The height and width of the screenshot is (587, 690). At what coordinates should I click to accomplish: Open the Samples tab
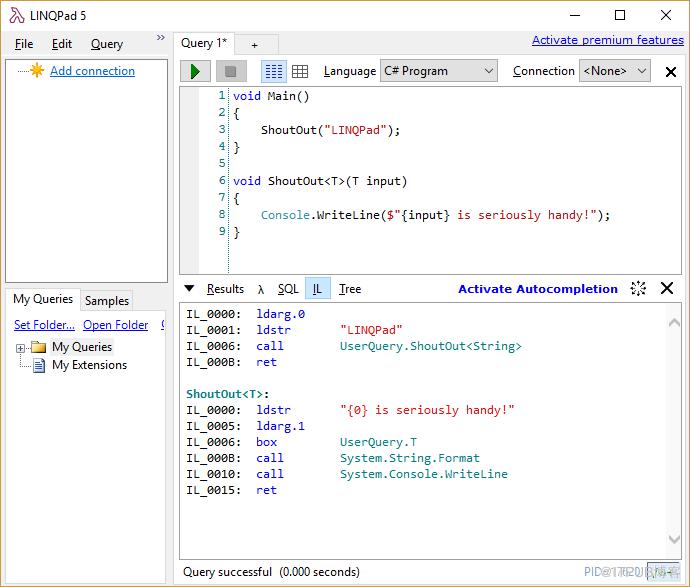(x=107, y=301)
